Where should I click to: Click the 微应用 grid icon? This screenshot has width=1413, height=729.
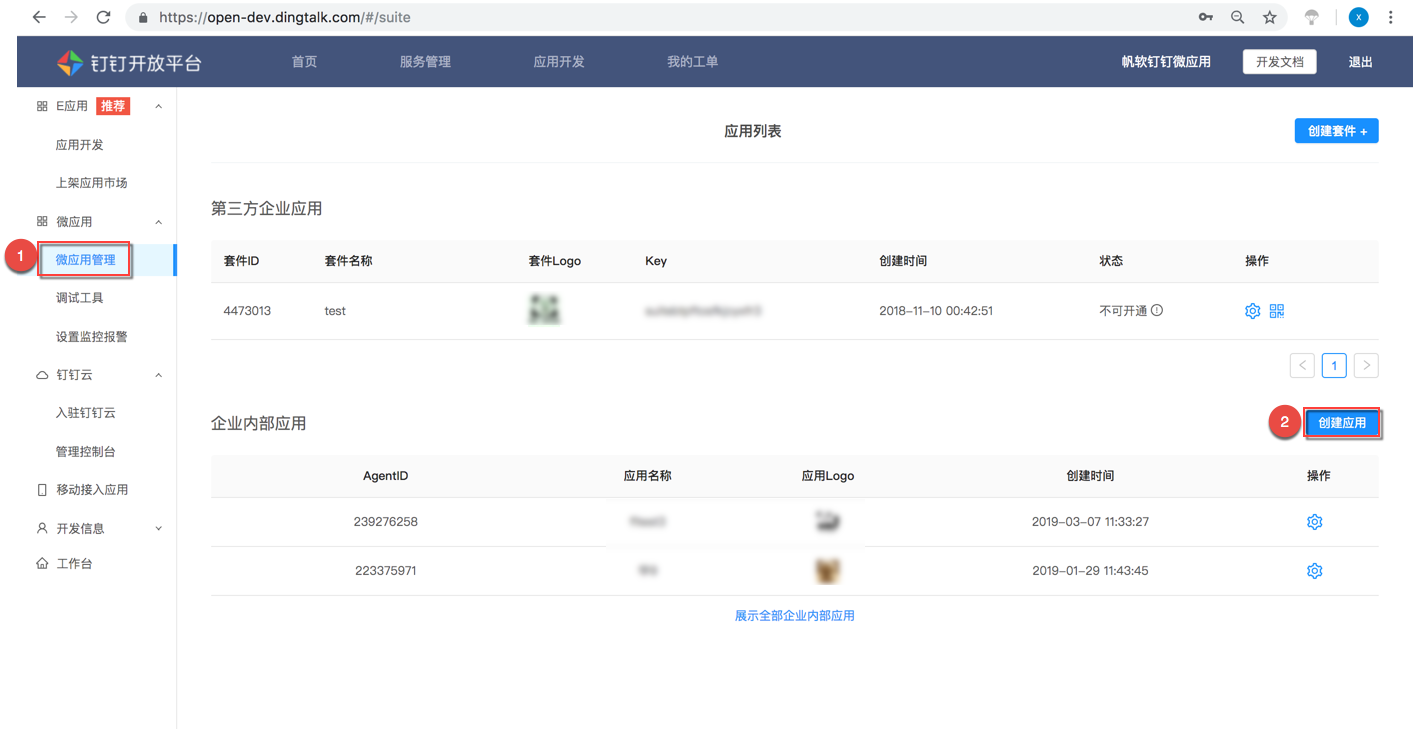[42, 222]
